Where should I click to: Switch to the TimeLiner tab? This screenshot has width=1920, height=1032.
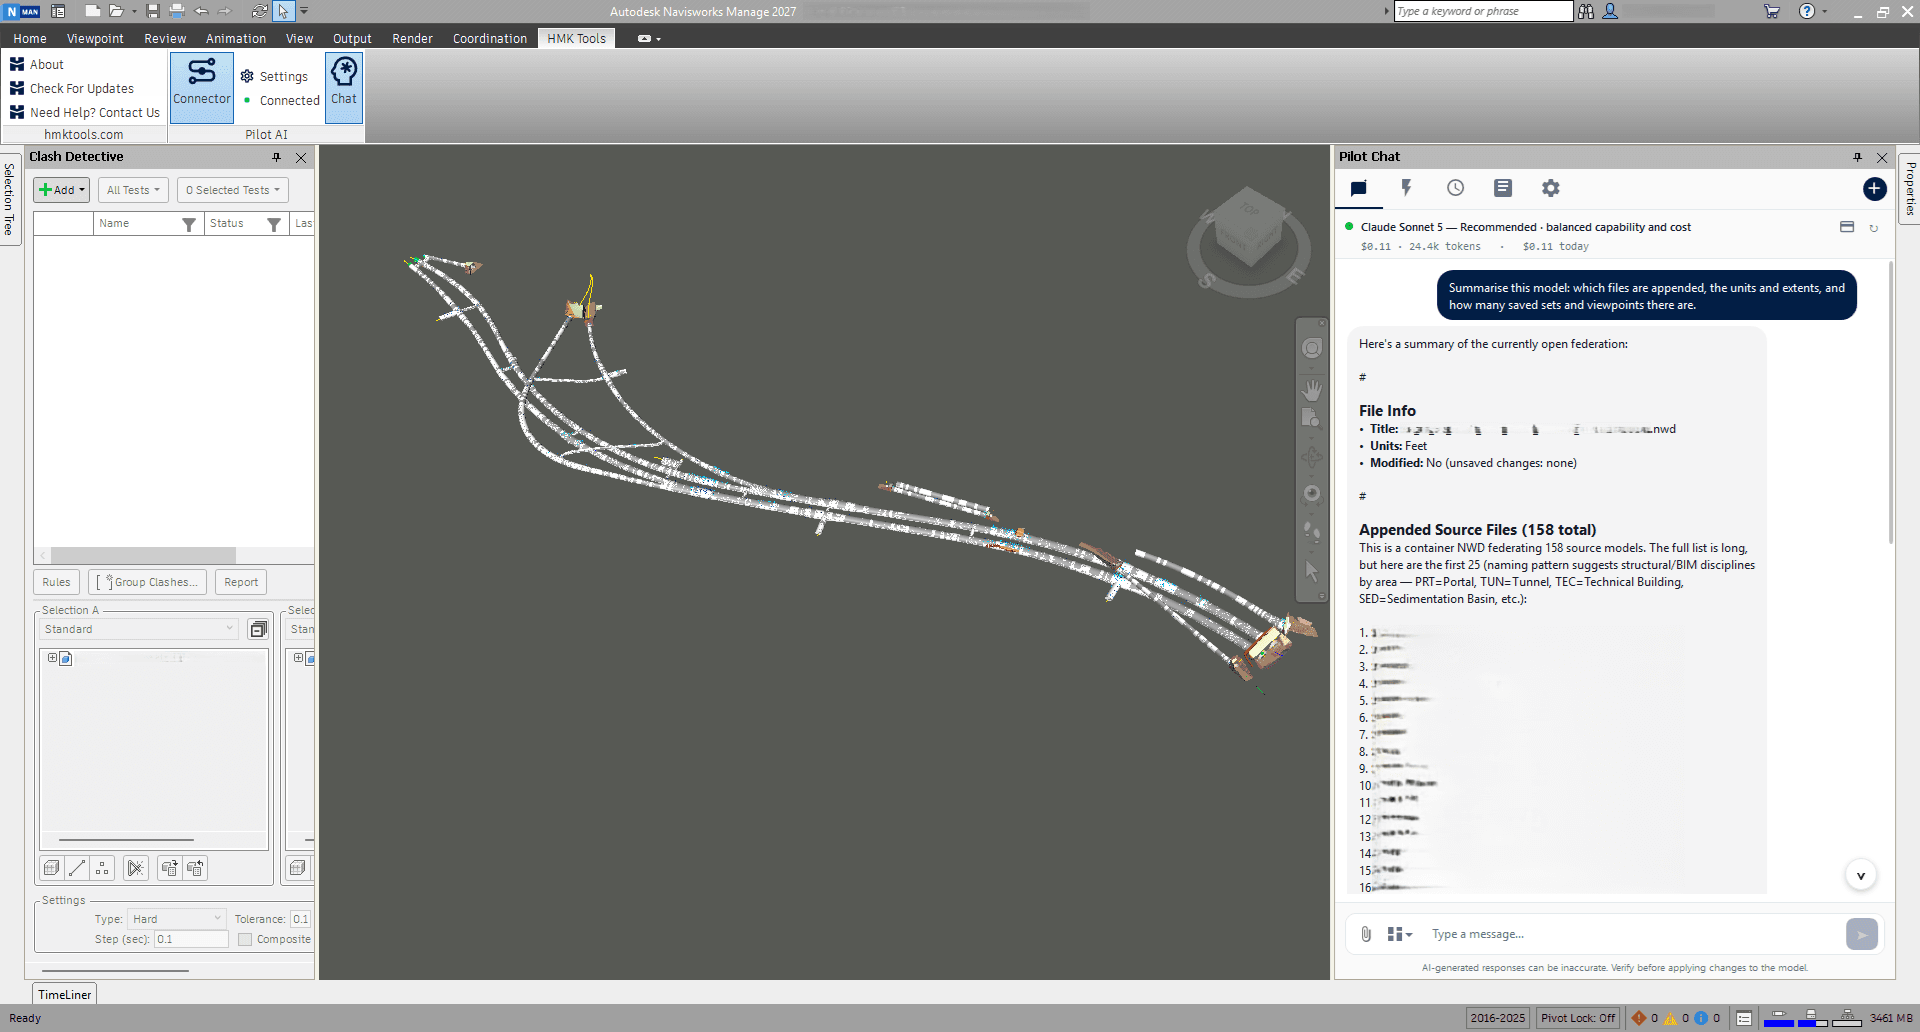65,994
